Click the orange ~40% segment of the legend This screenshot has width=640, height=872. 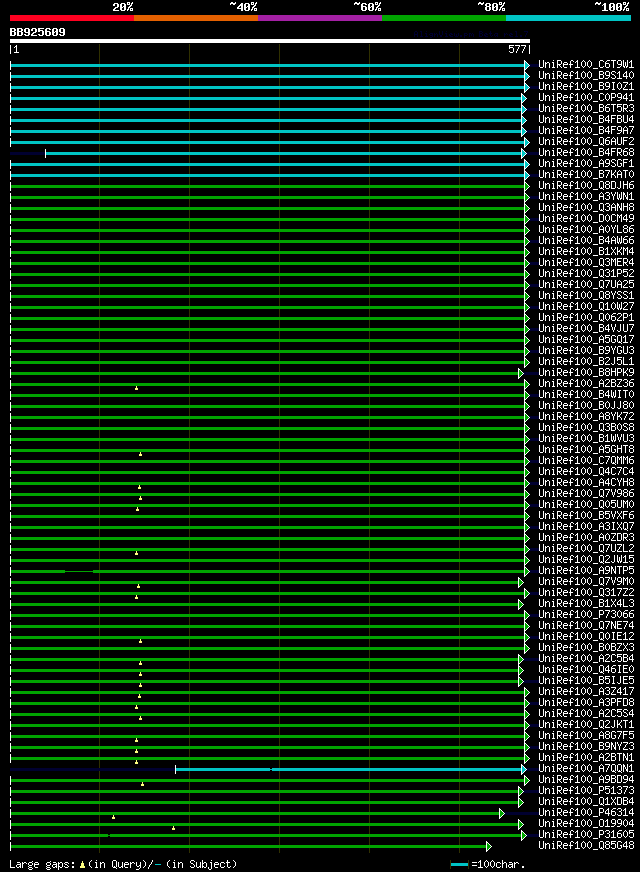[x=196, y=18]
